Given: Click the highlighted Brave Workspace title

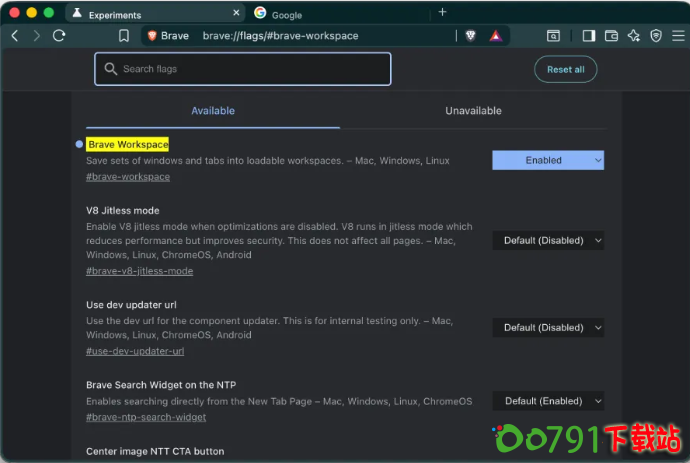Looking at the screenshot, I should (x=128, y=144).
